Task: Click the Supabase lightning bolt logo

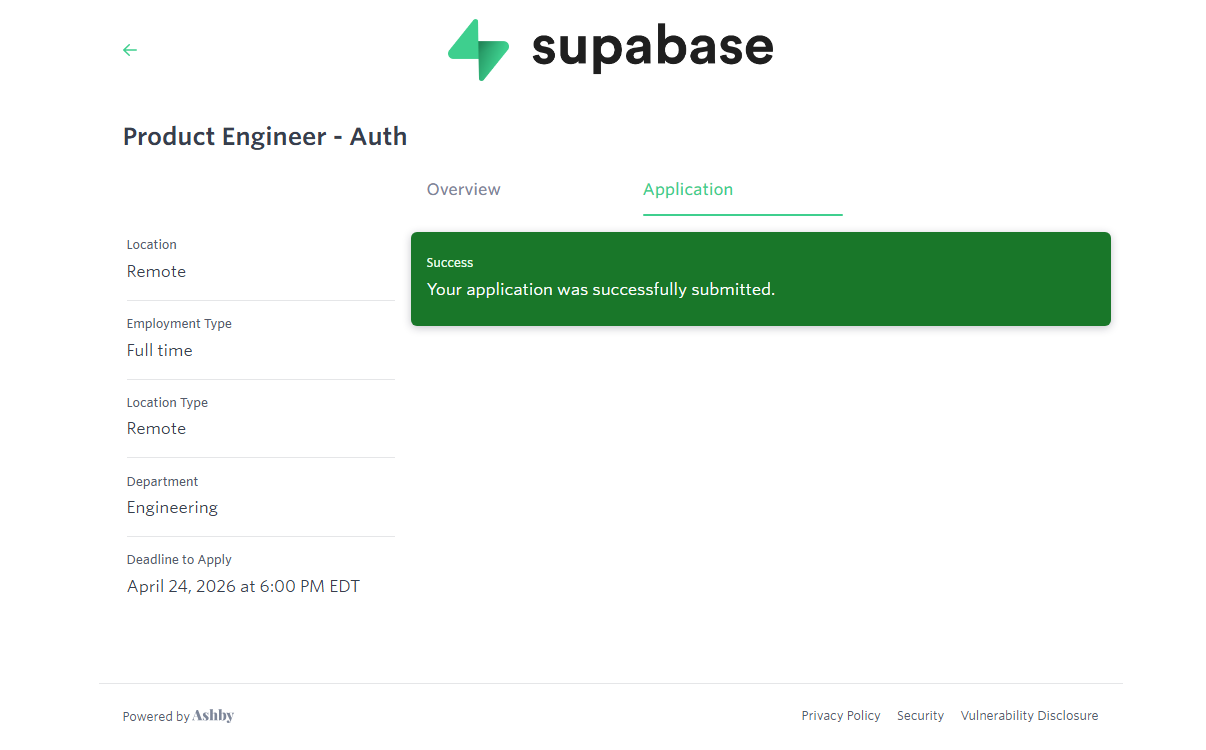Action: click(479, 50)
